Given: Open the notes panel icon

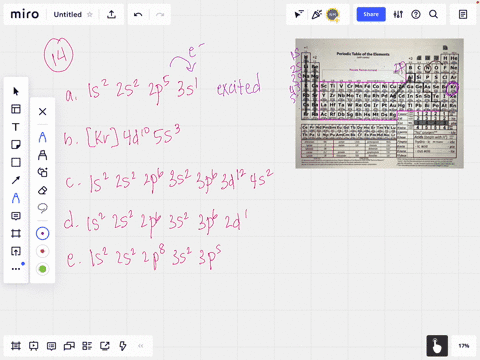Looking at the screenshot, I should [x=463, y=14].
